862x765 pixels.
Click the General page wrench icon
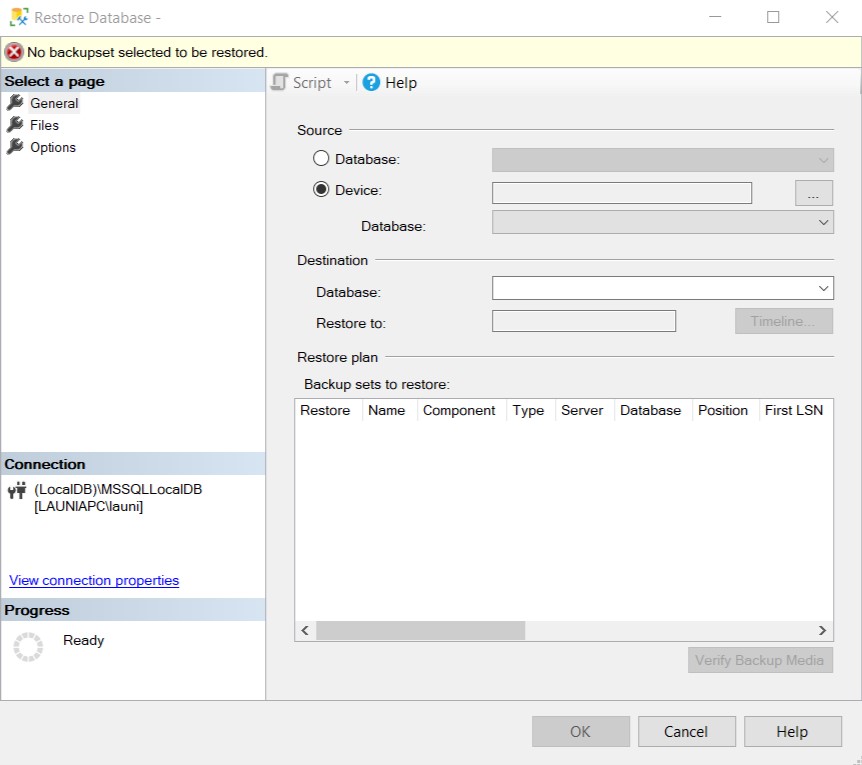15,103
